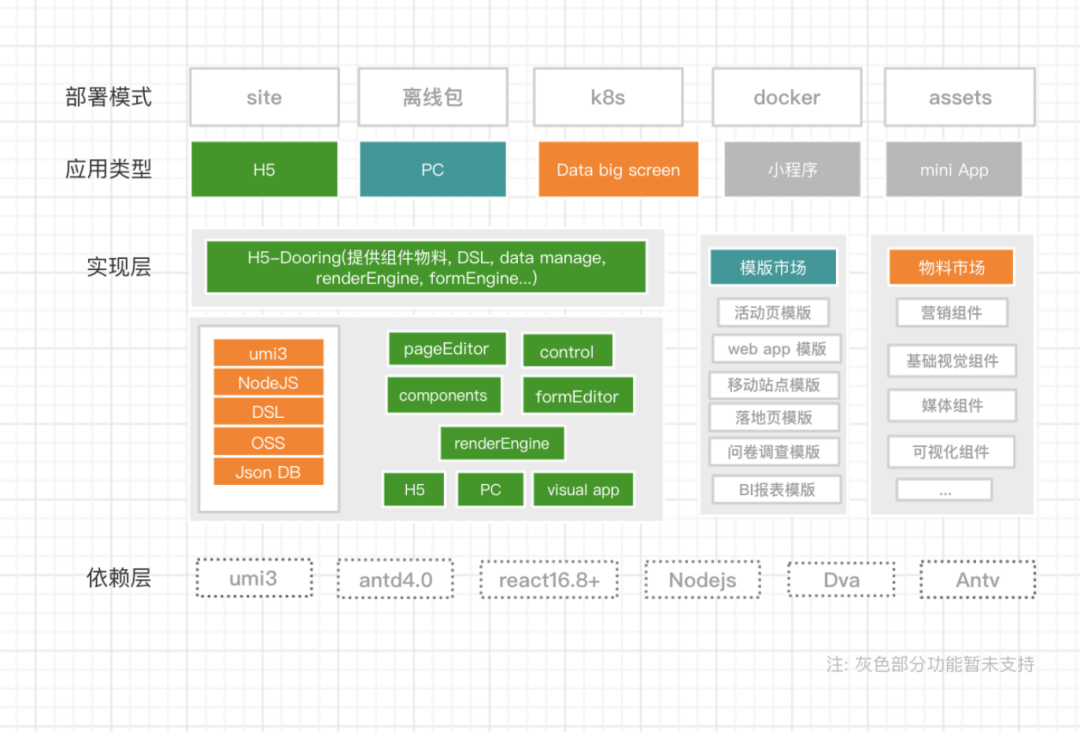Click the 小程序 application block
Image resolution: width=1080 pixels, height=732 pixels.
pyautogui.click(x=791, y=169)
